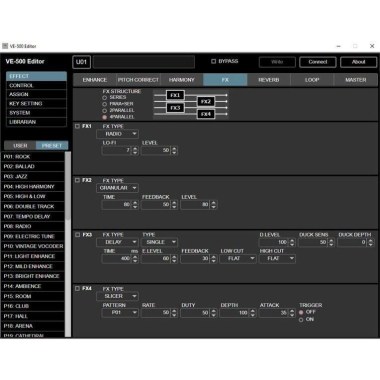The width and height of the screenshot is (380, 380).
Task: Click the About button
Action: pyautogui.click(x=358, y=62)
